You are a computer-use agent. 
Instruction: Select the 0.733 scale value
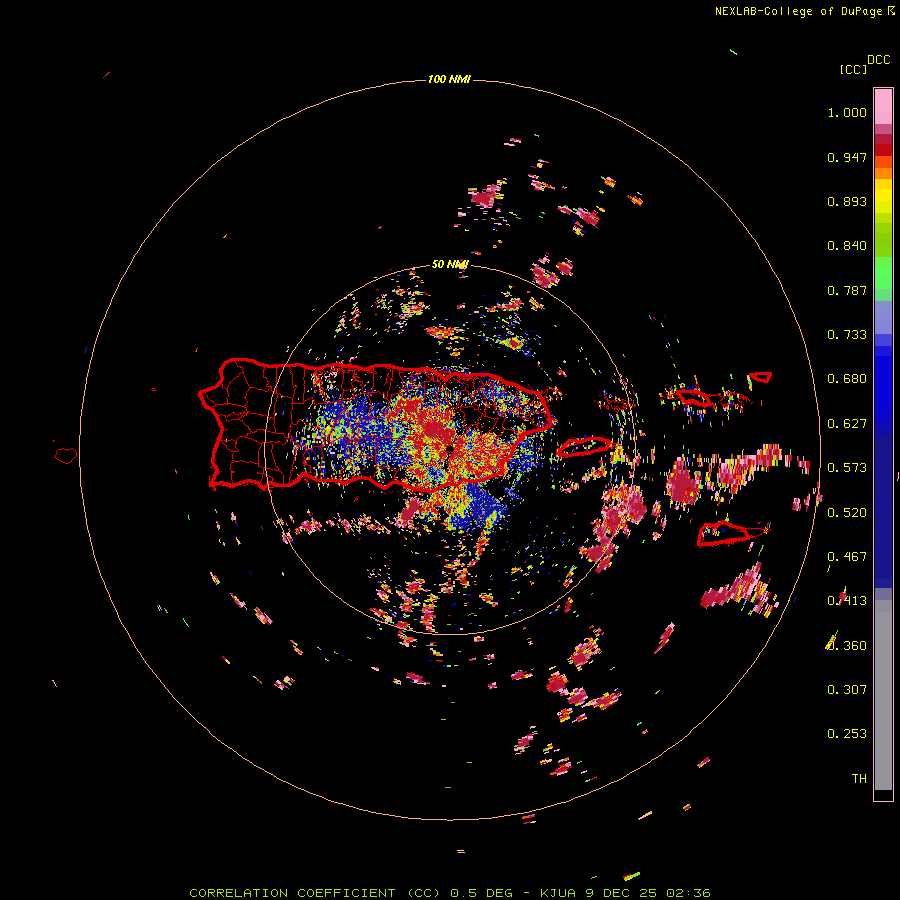point(847,335)
